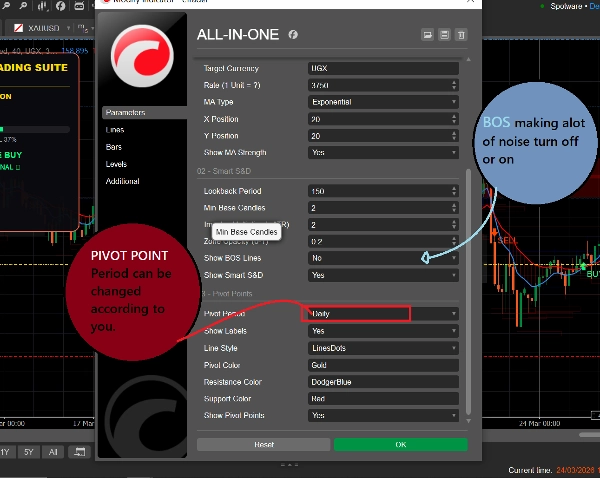Open the Show BOS Lines dropdown
The height and width of the screenshot is (478, 600).
[x=383, y=257]
